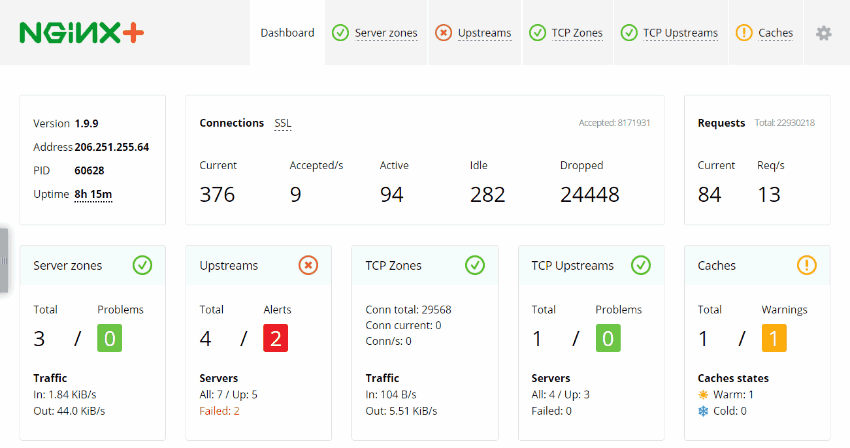Screen dimensions: 850x448
Task: Switch to the Dashboard tab
Action: click(x=287, y=33)
